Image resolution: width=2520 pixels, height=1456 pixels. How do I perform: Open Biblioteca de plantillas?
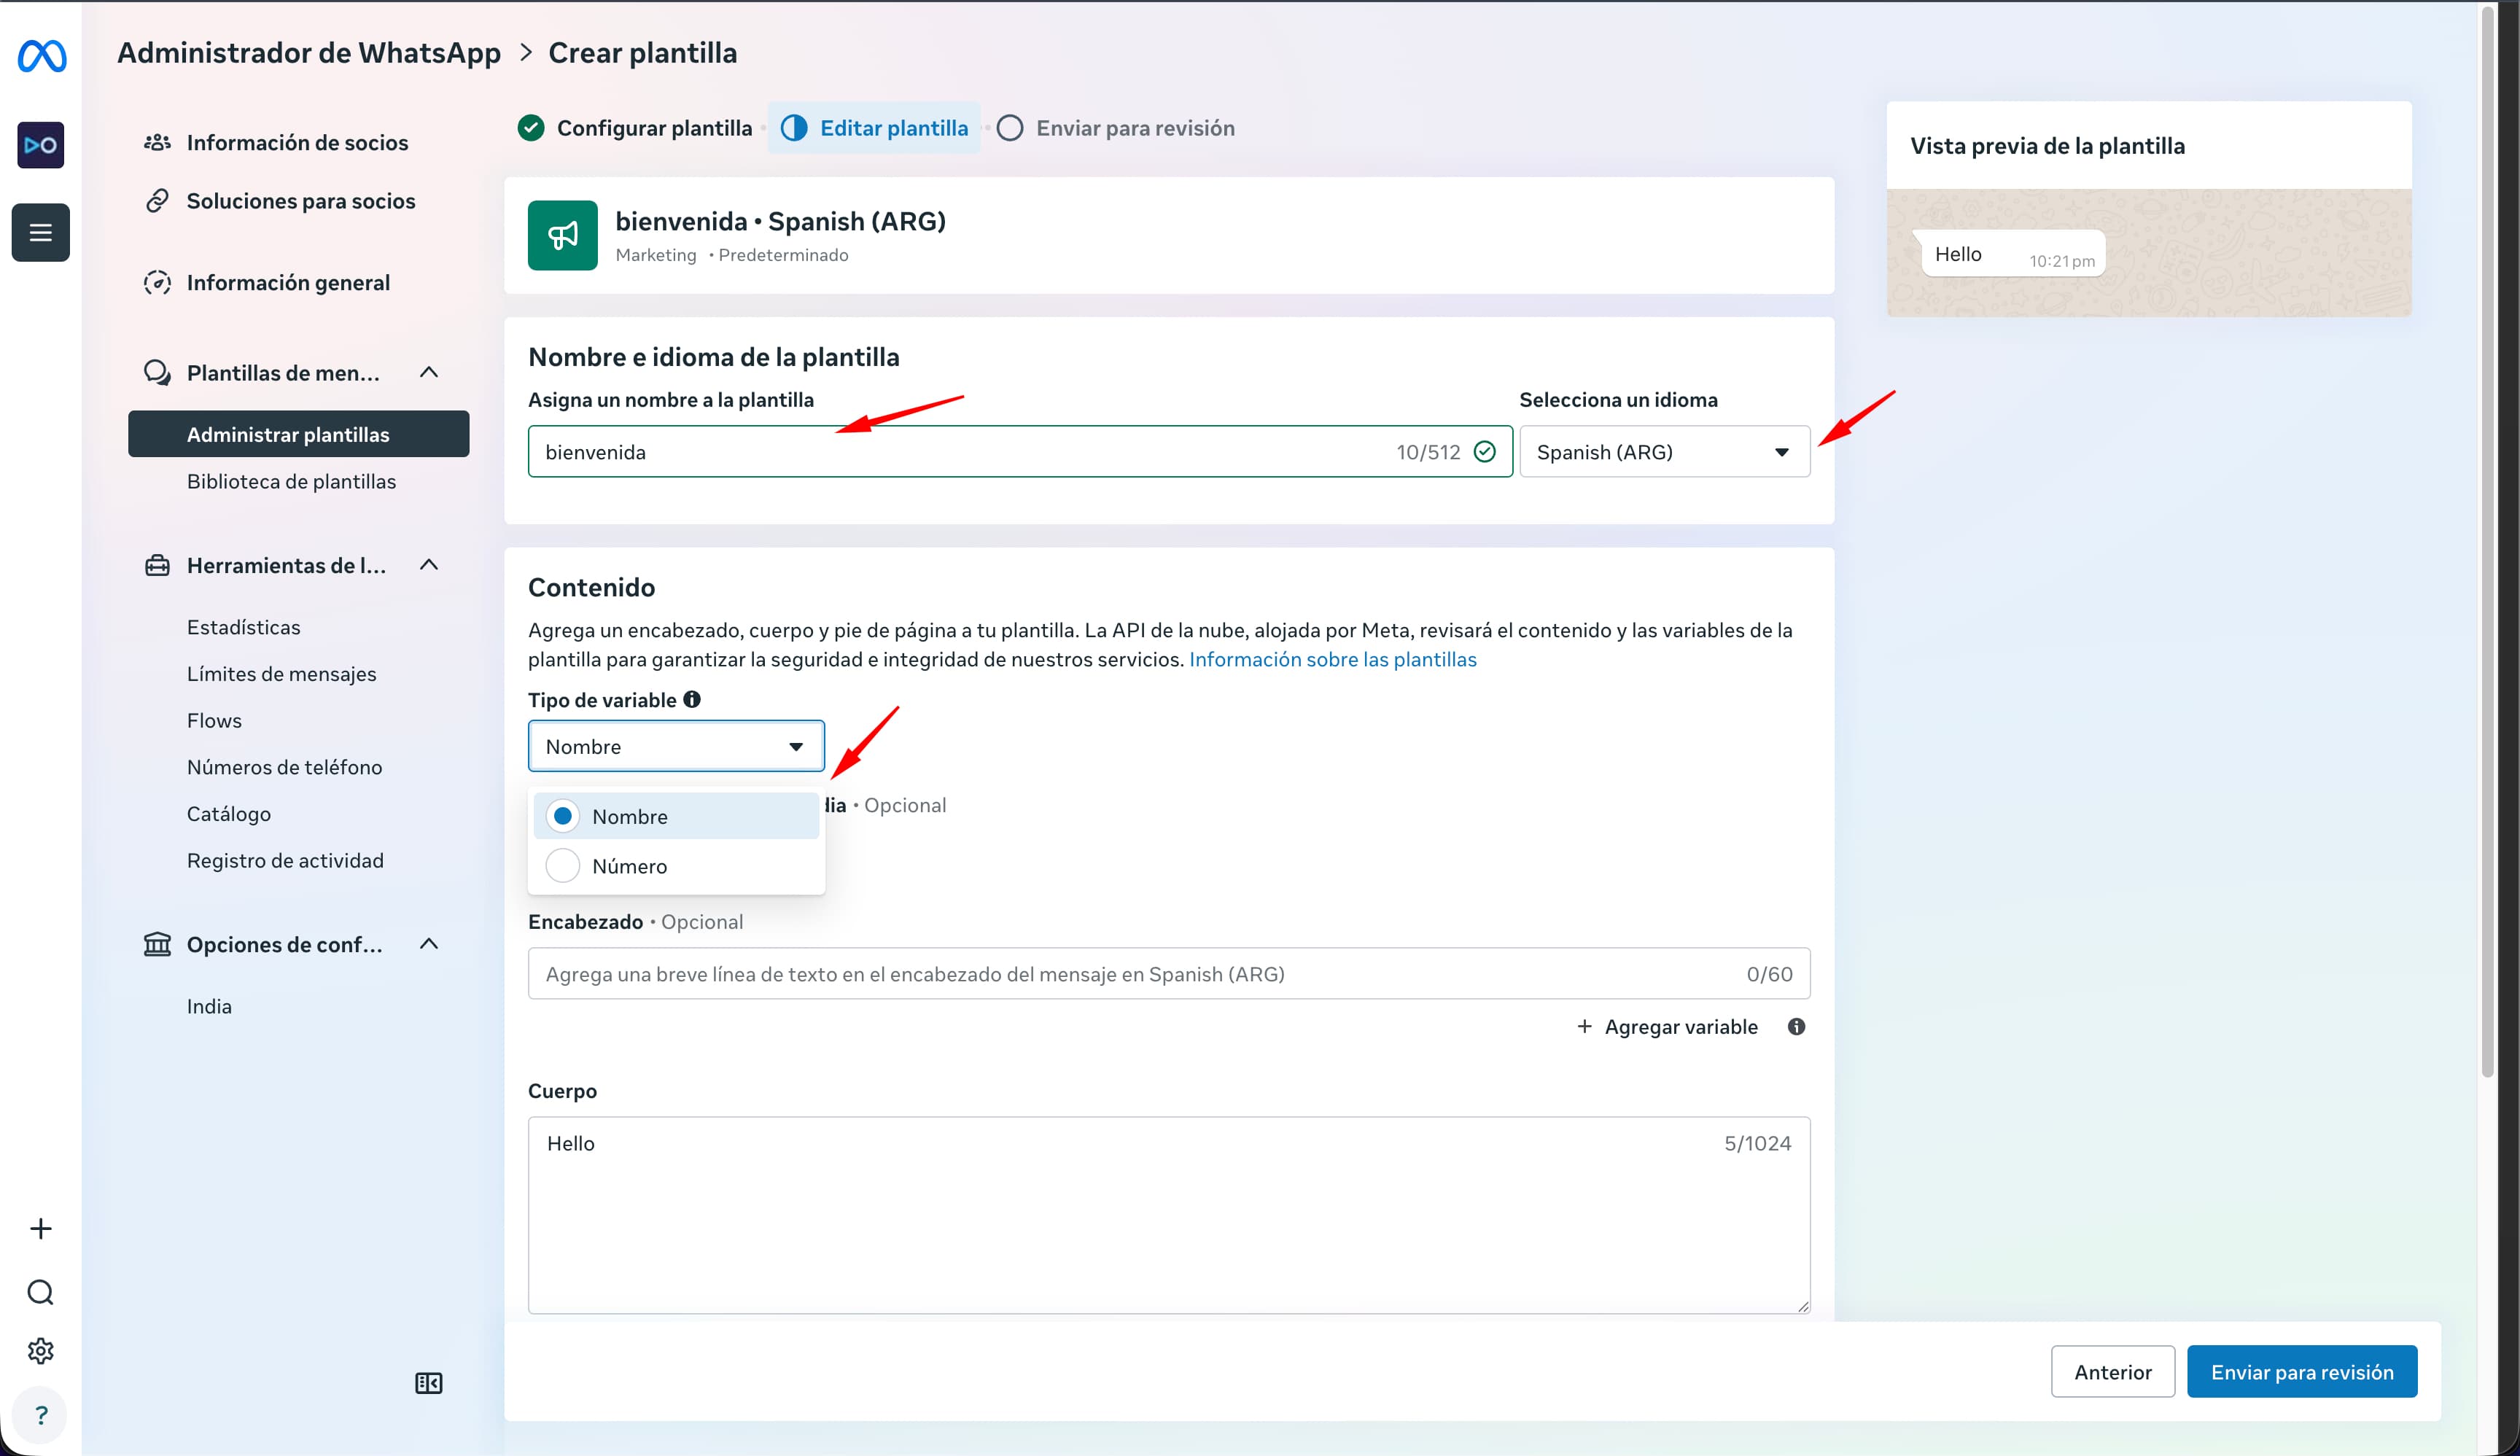point(291,481)
